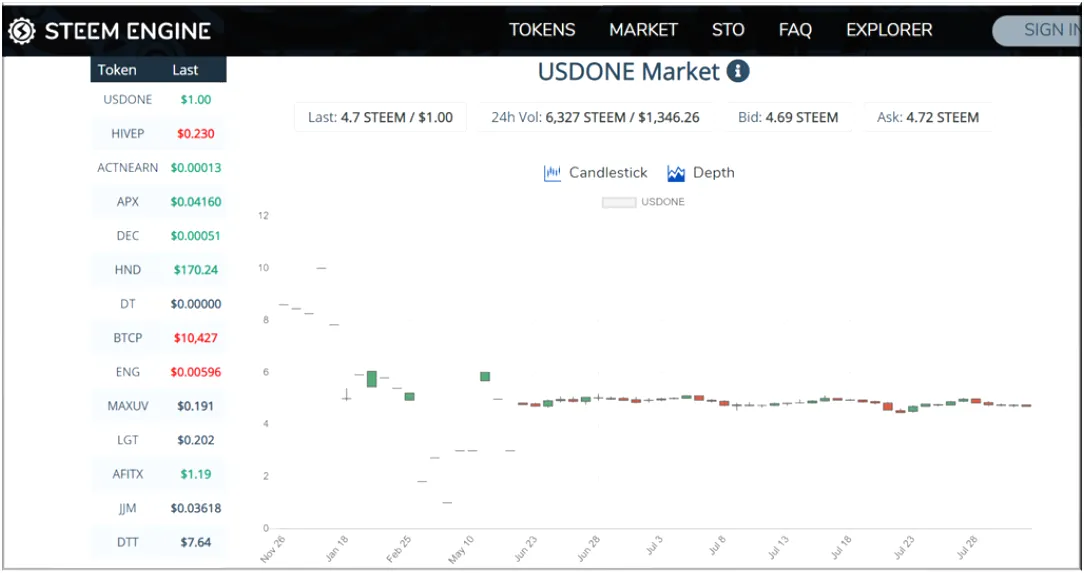Image resolution: width=1084 pixels, height=573 pixels.
Task: Select the AFITX token row
Action: click(158, 474)
